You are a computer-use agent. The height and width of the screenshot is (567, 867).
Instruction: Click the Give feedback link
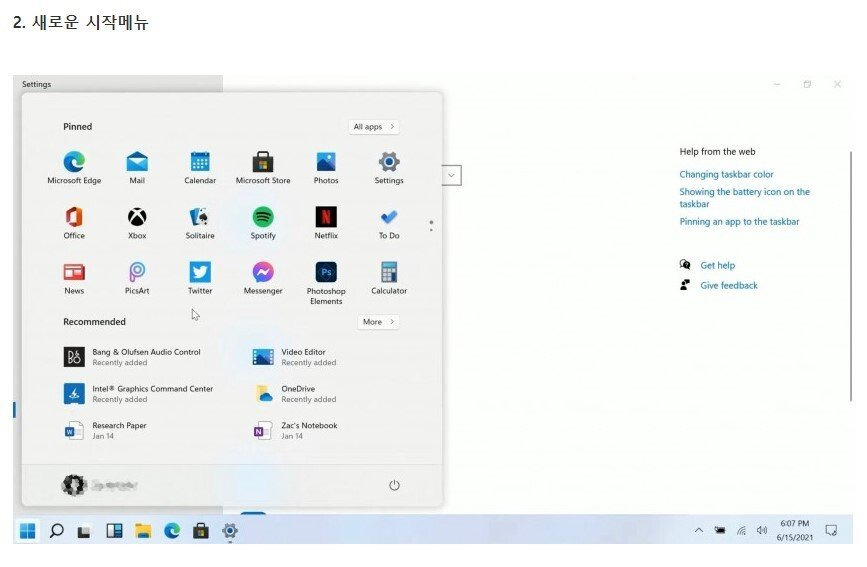coord(729,285)
